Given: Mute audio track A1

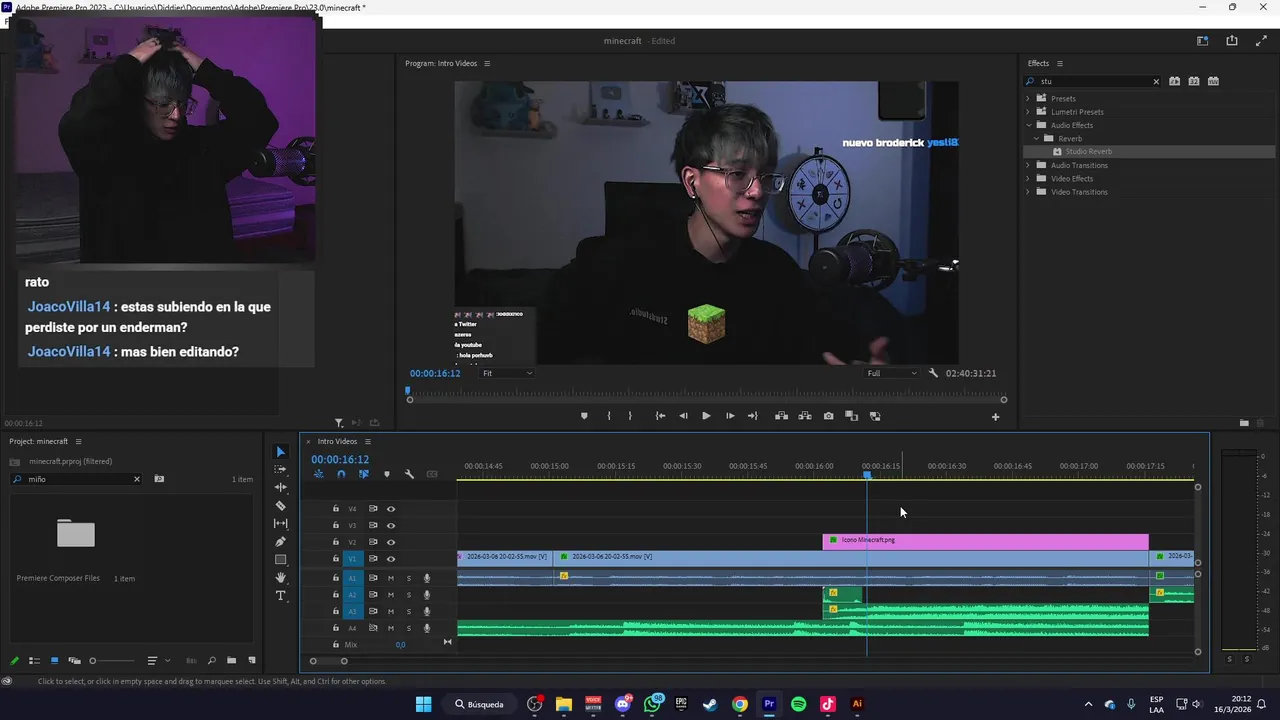Looking at the screenshot, I should [391, 578].
